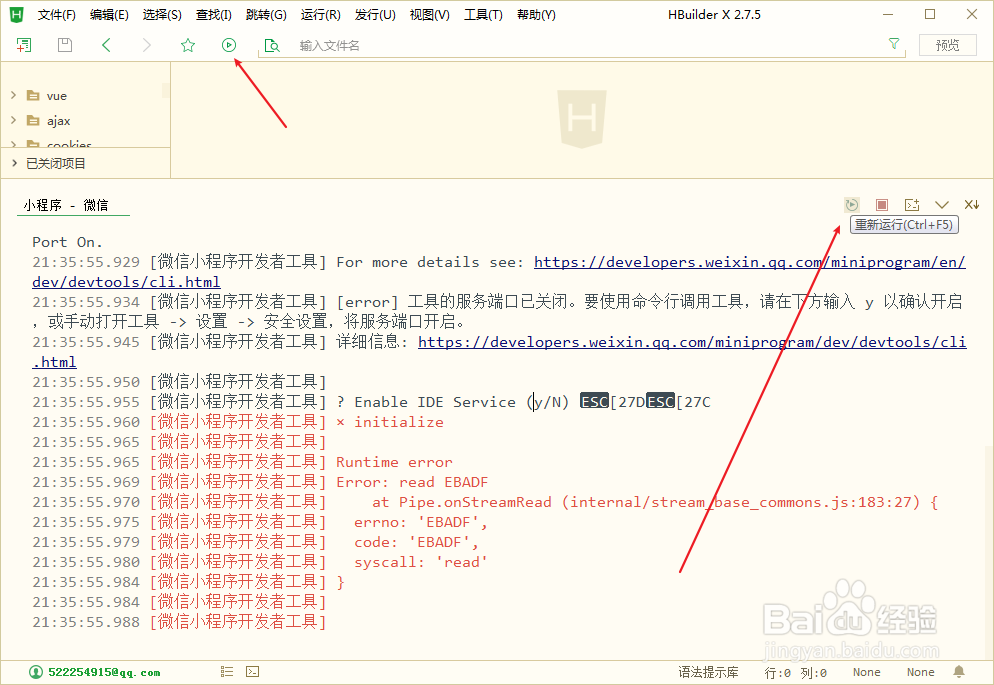This screenshot has width=994, height=685.
Task: Click the 'Port On.' console line
Action: [67, 242]
